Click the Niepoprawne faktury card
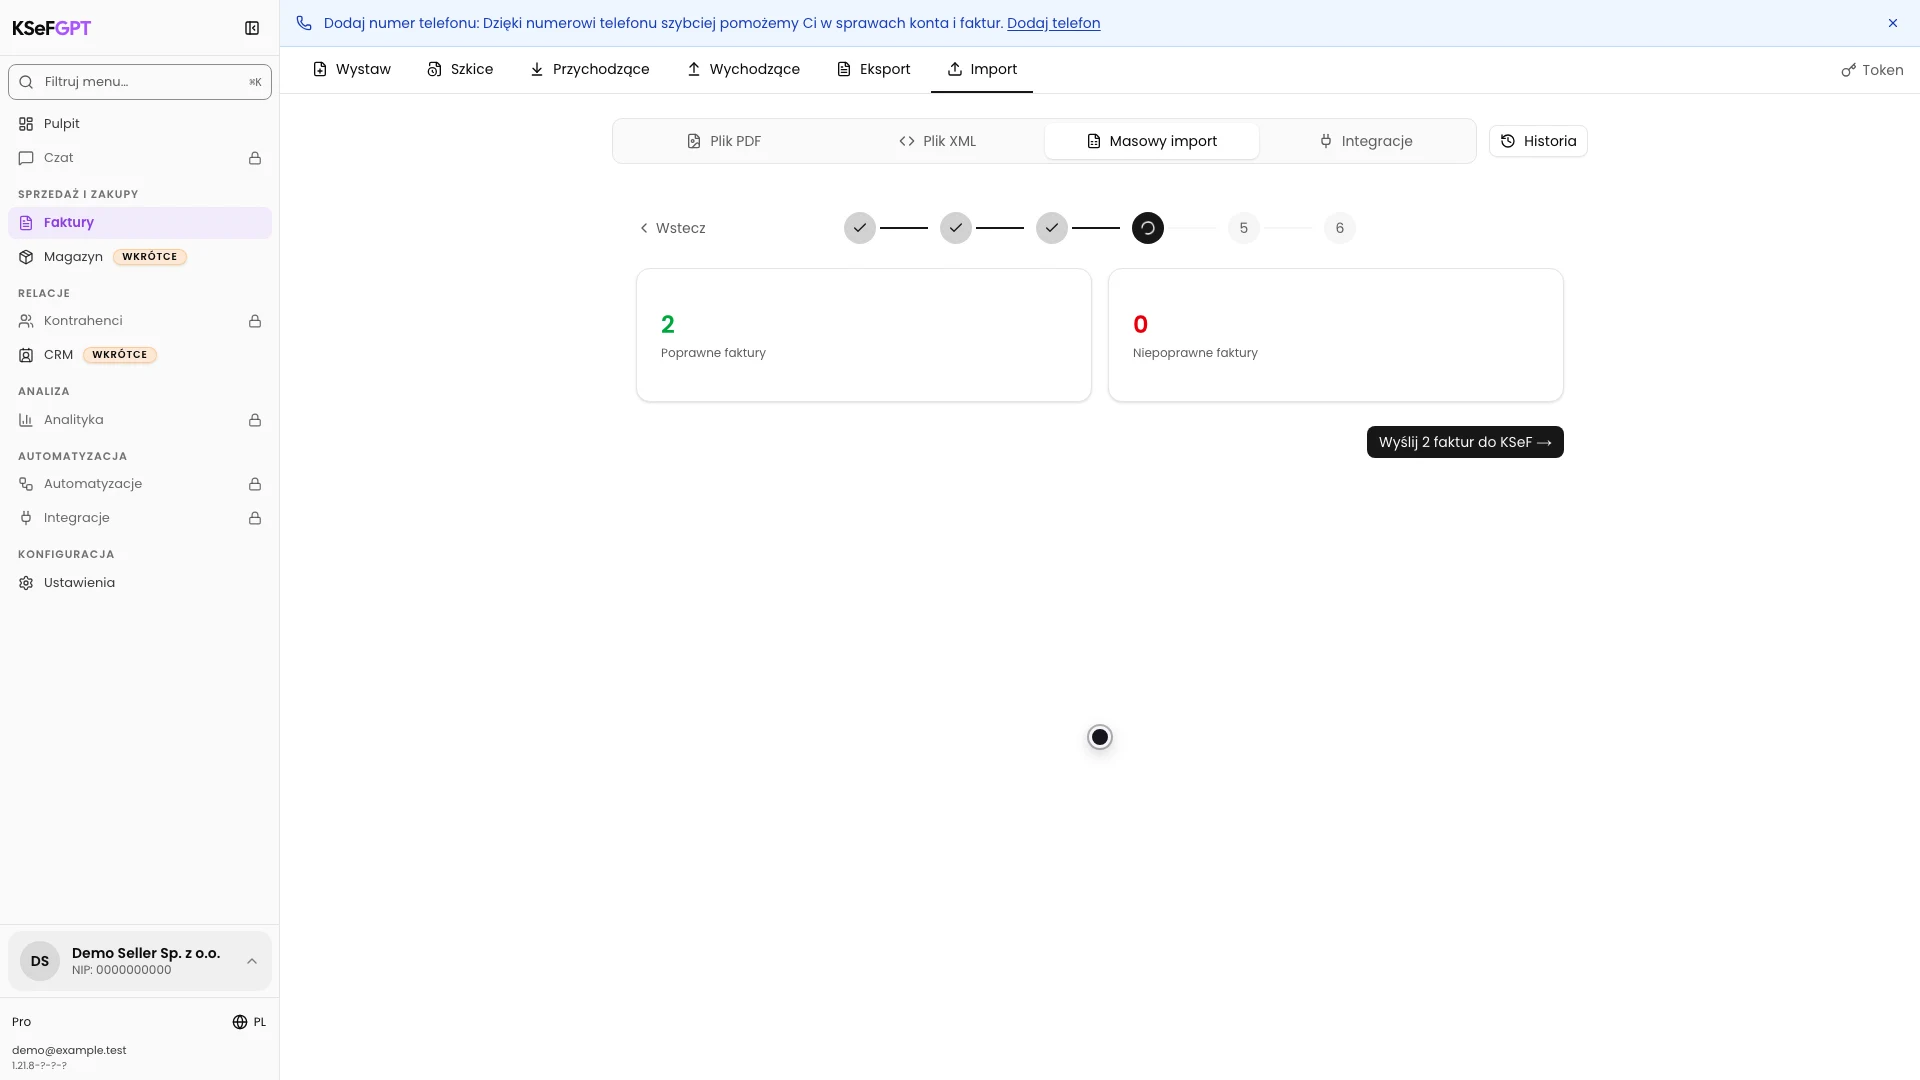This screenshot has width=1920, height=1080. pos(1336,335)
